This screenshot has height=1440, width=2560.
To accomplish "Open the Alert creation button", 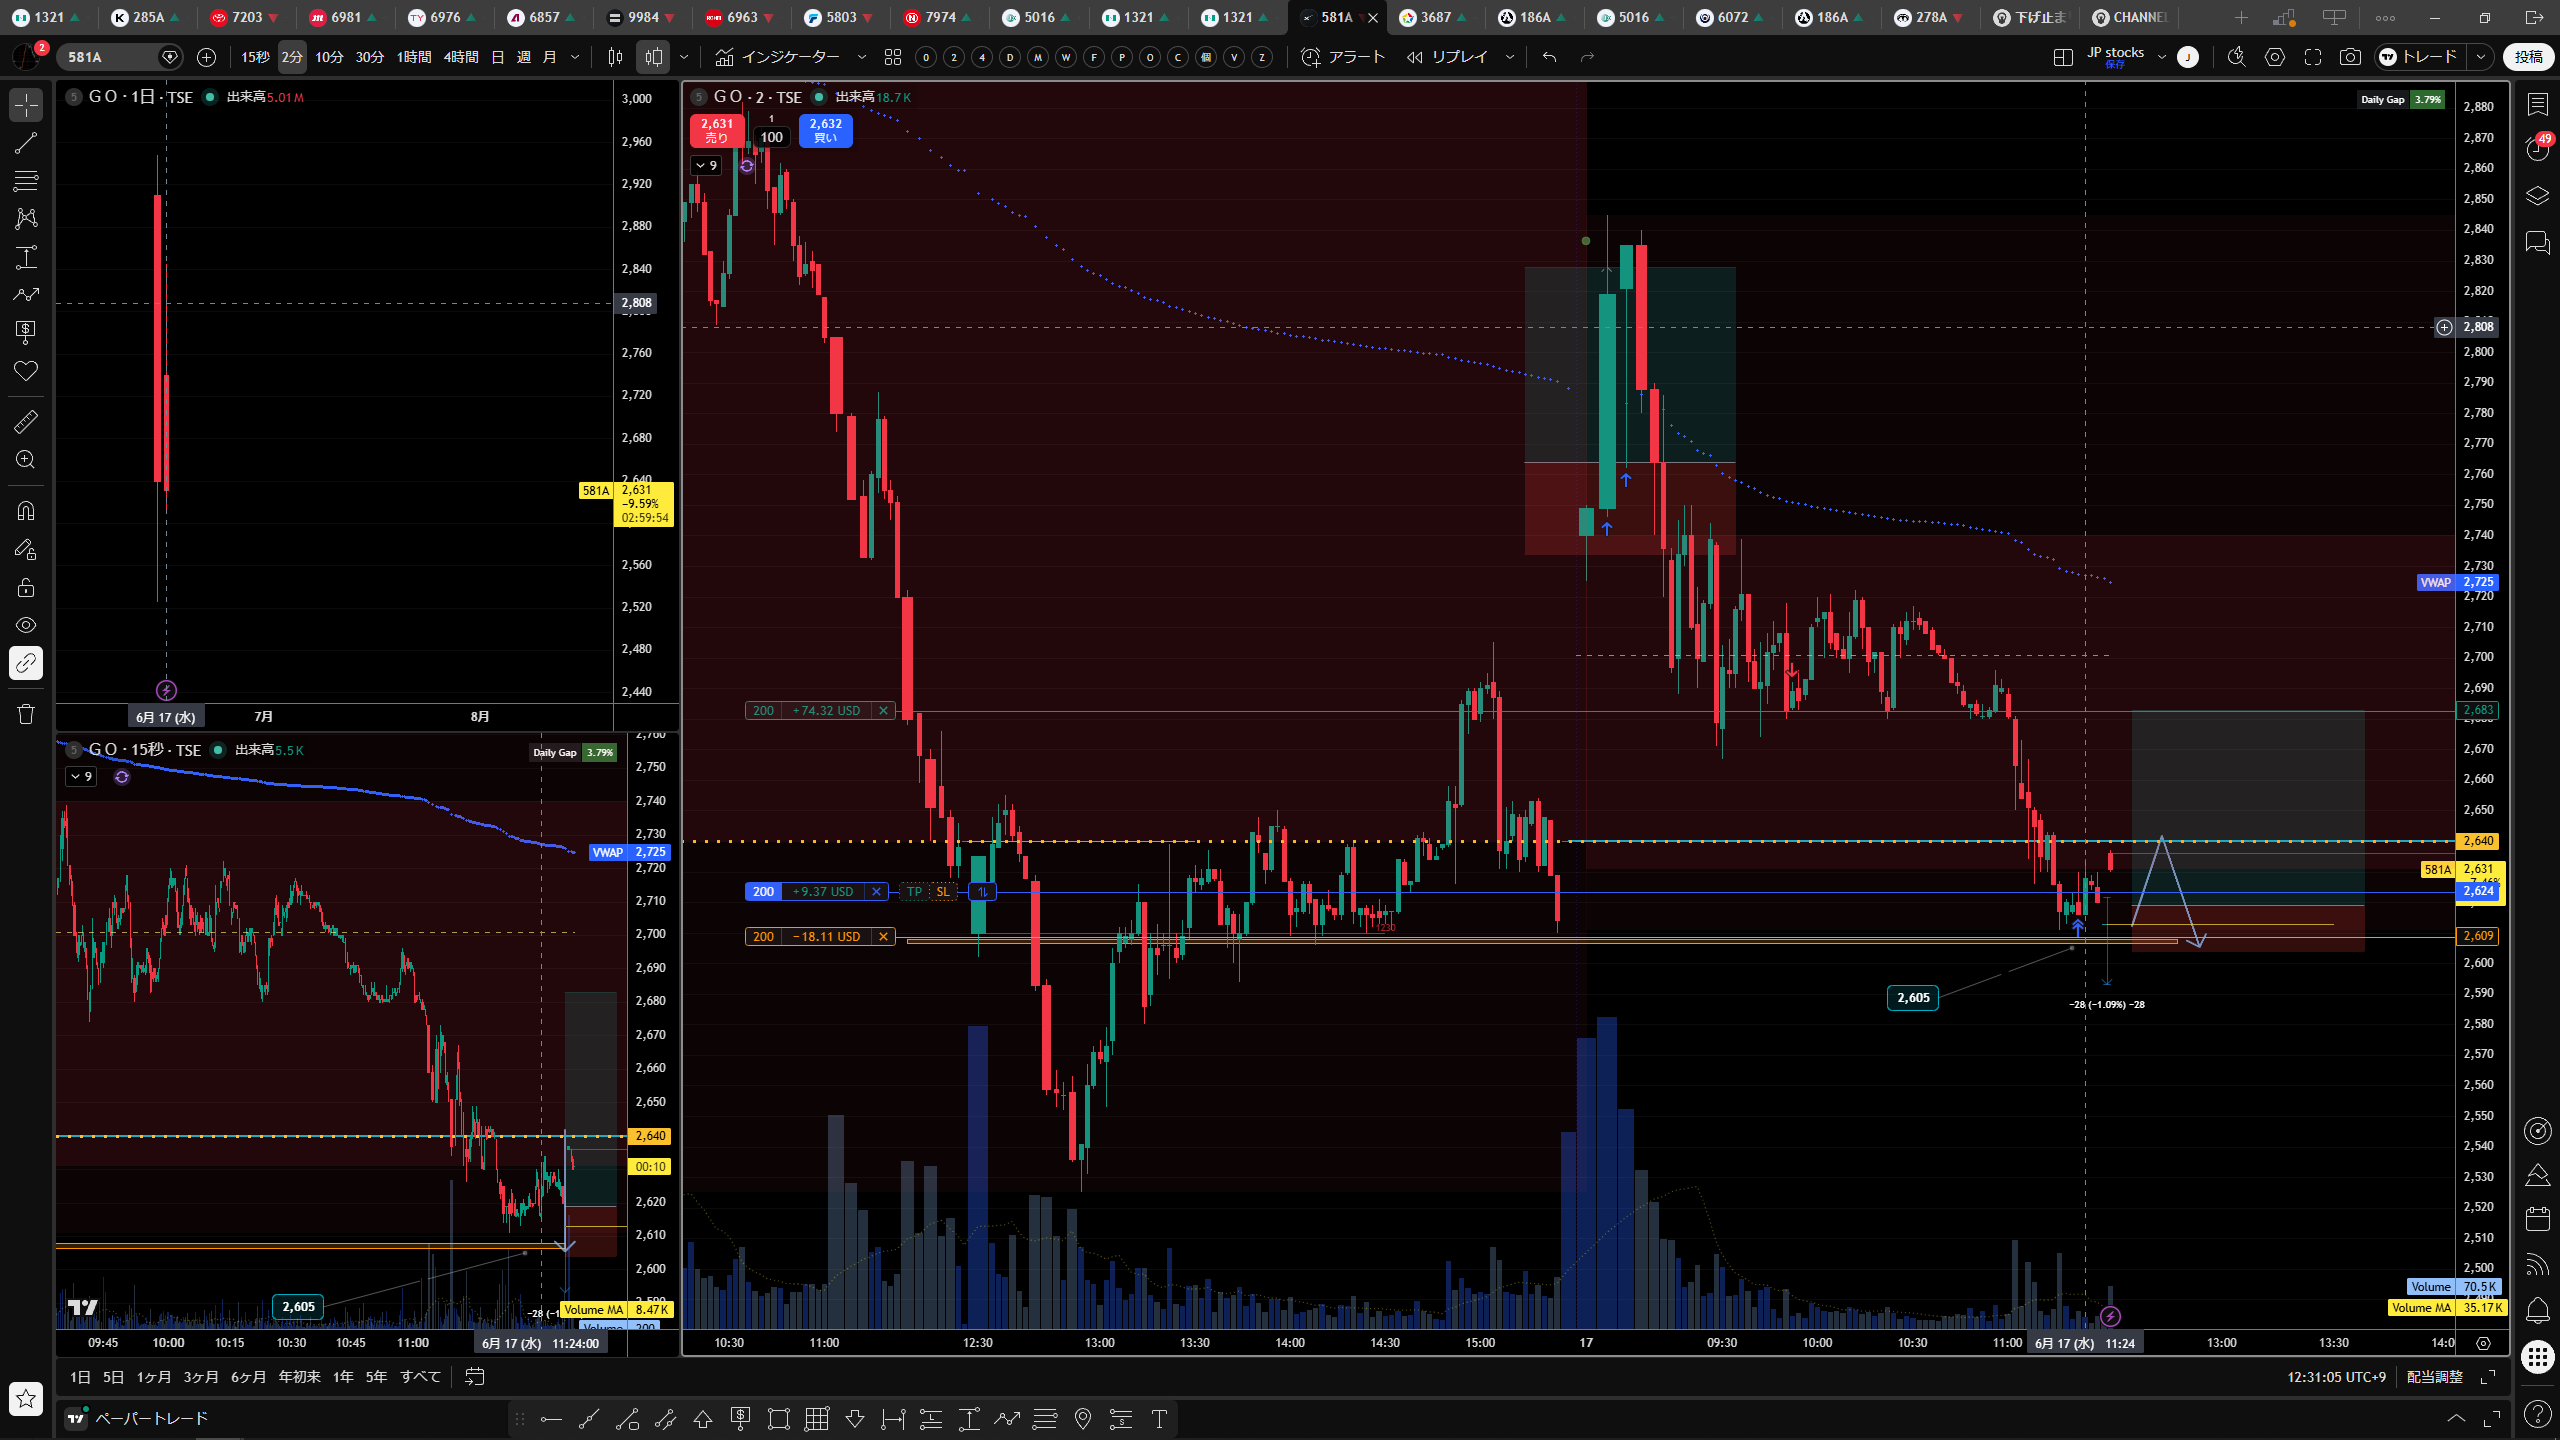I will click(1342, 57).
